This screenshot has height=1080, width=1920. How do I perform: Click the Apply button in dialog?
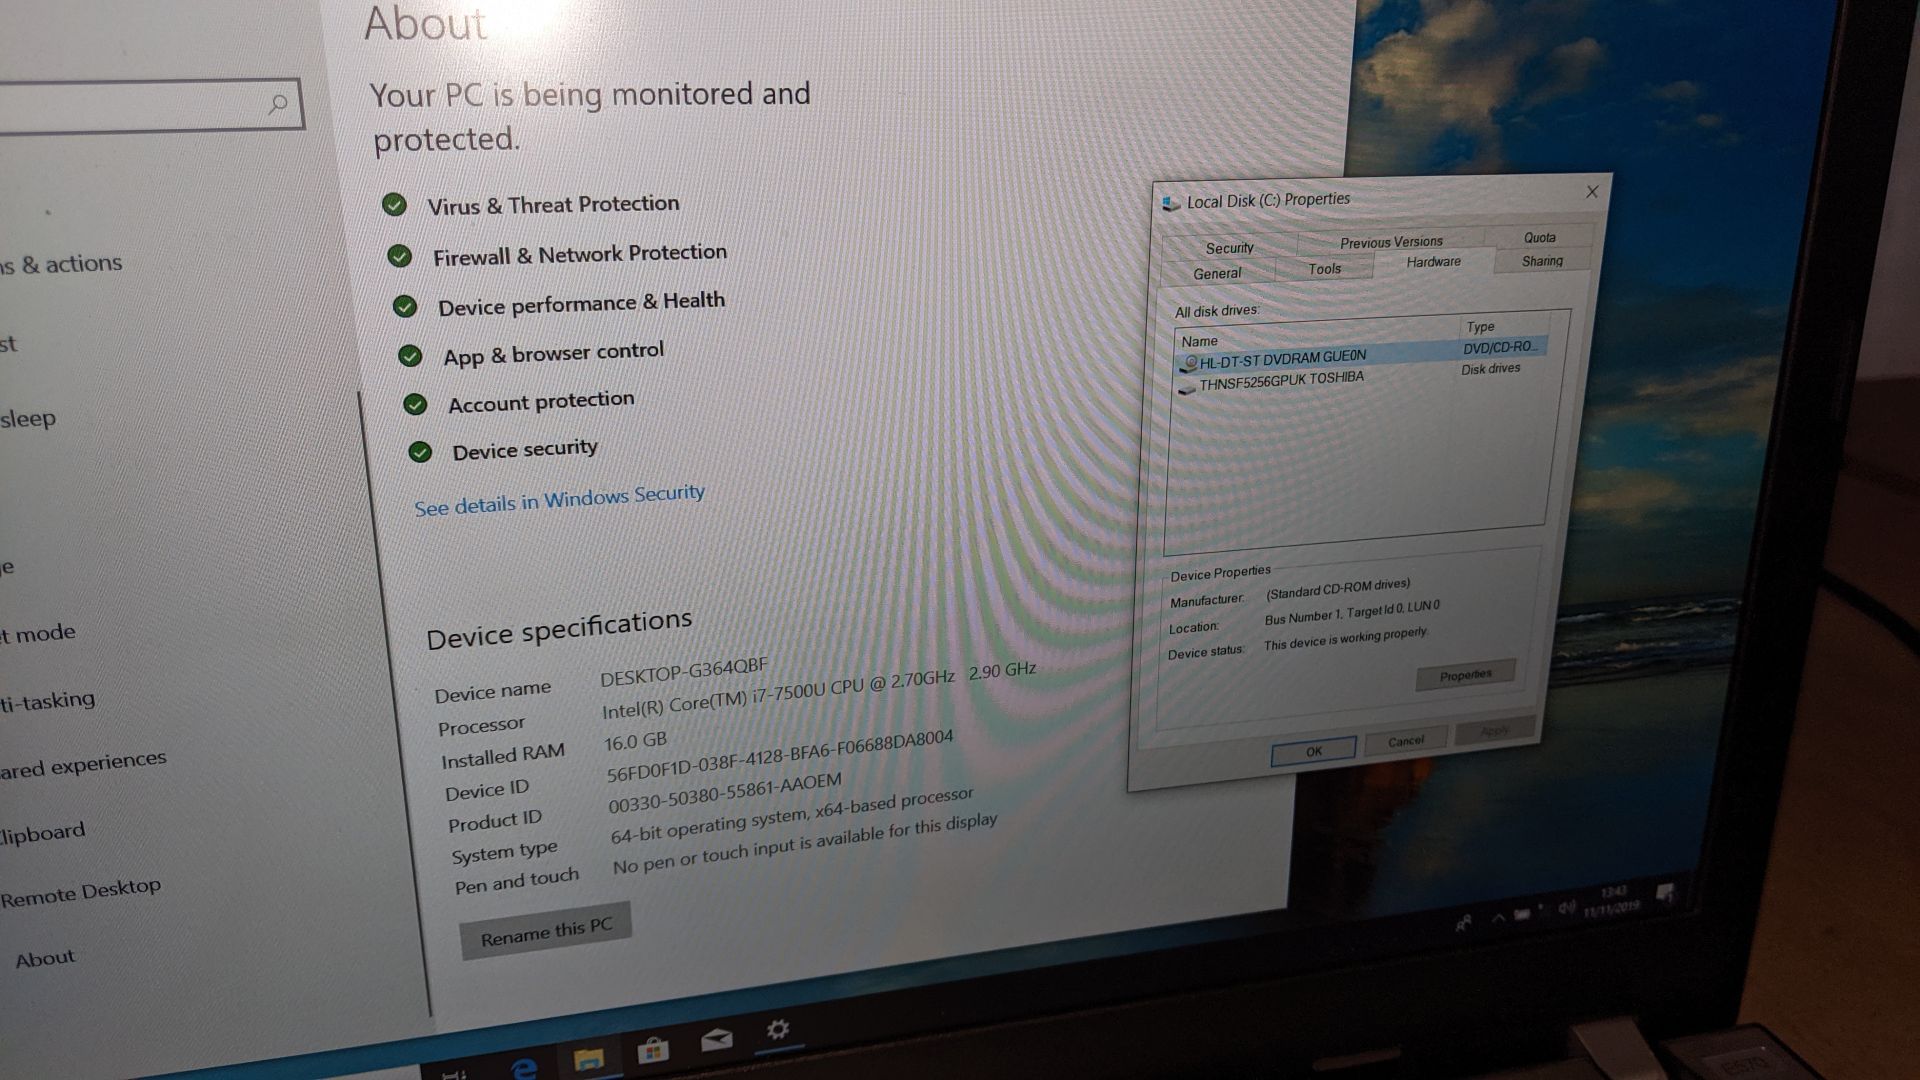[1494, 731]
